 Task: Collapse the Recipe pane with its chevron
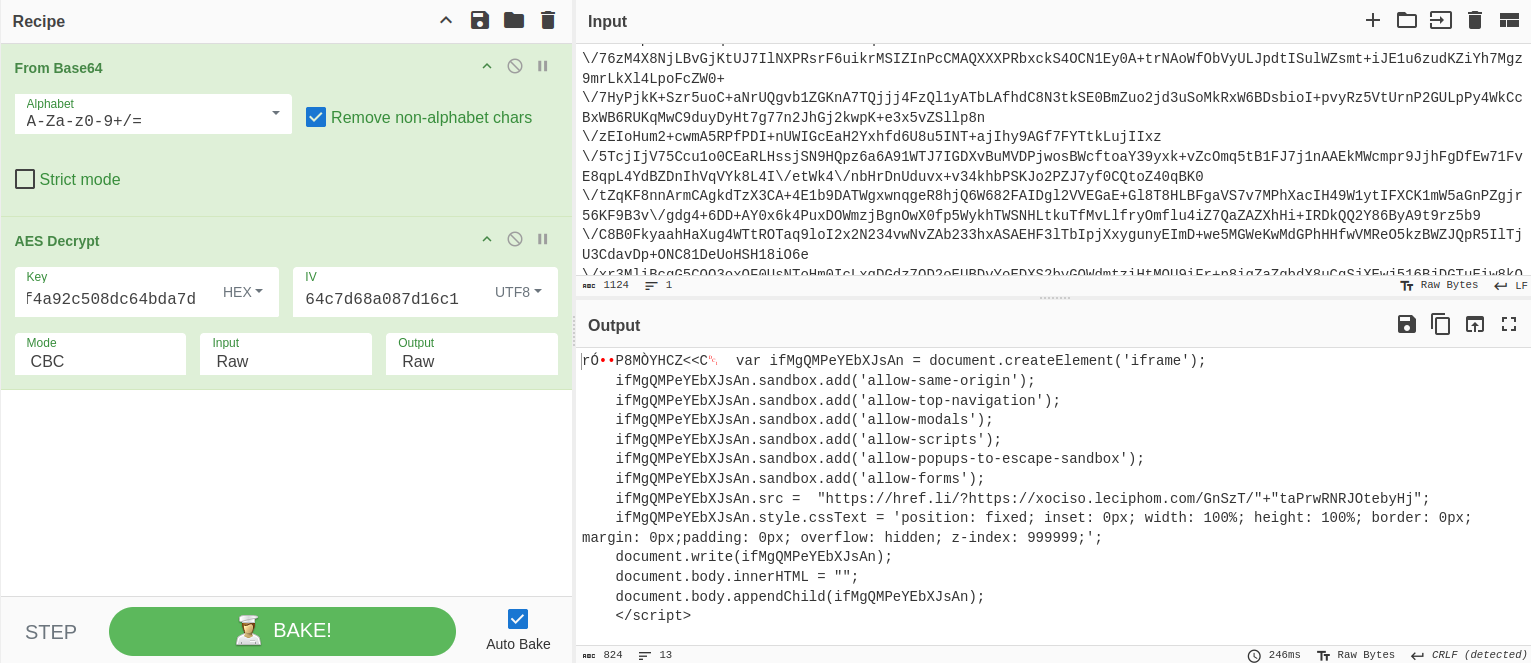click(x=446, y=20)
